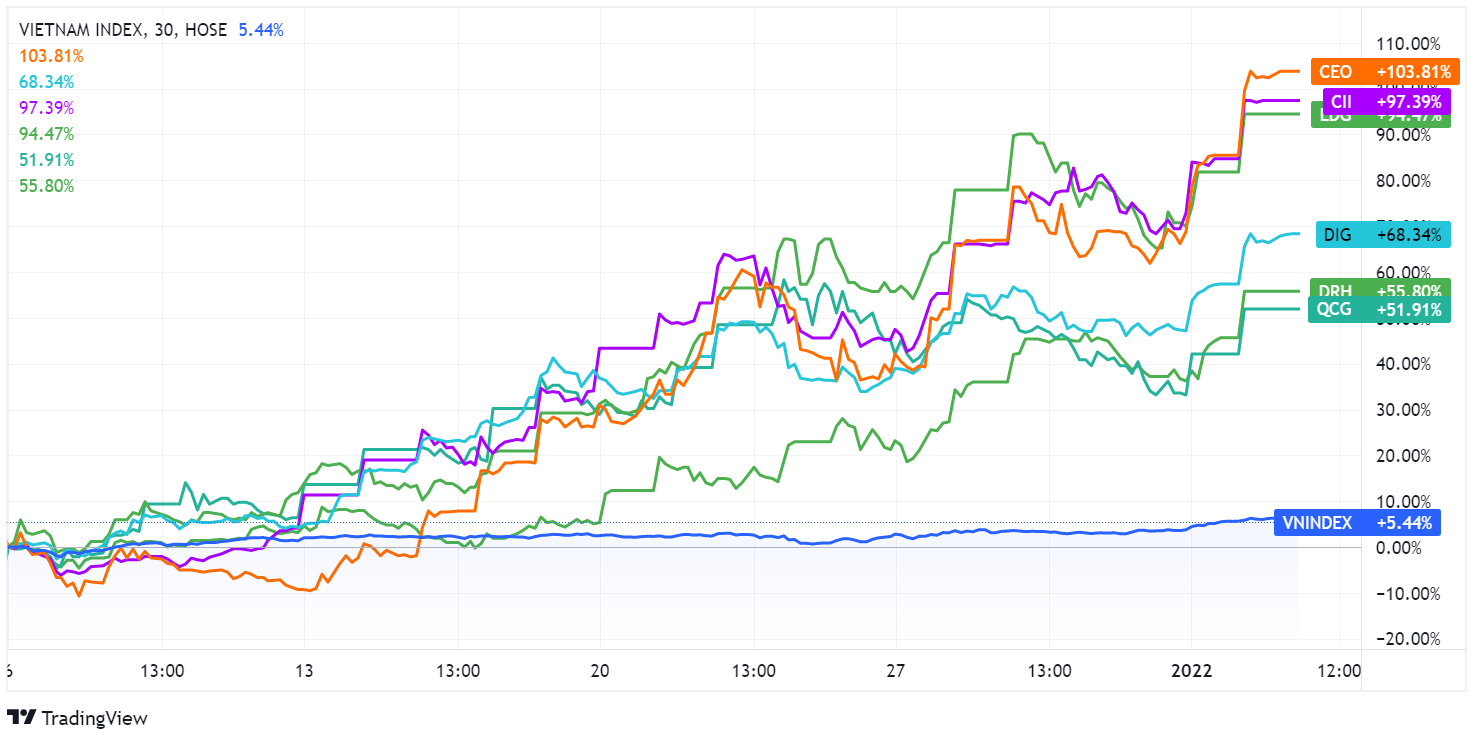The height and width of the screenshot is (744, 1481).
Task: Click the 110.00% price scale label
Action: pyautogui.click(x=1404, y=44)
